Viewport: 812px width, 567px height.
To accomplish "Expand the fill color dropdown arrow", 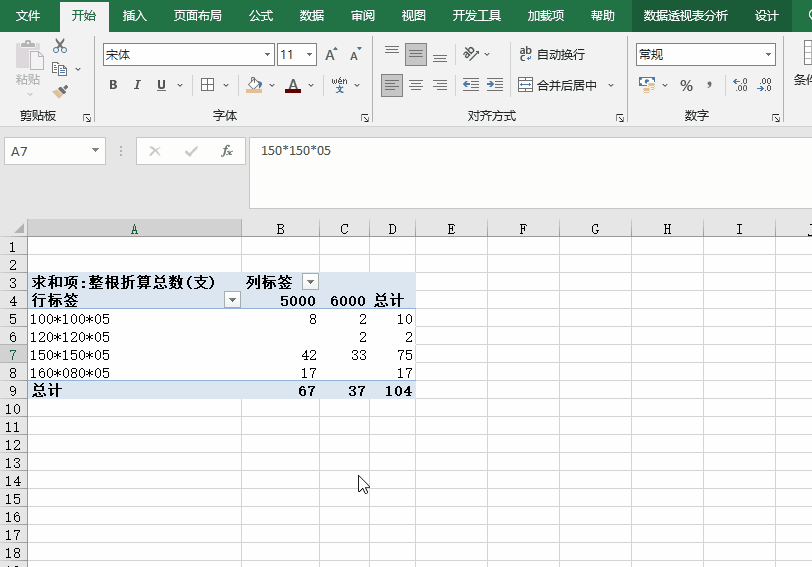I will pyautogui.click(x=271, y=85).
